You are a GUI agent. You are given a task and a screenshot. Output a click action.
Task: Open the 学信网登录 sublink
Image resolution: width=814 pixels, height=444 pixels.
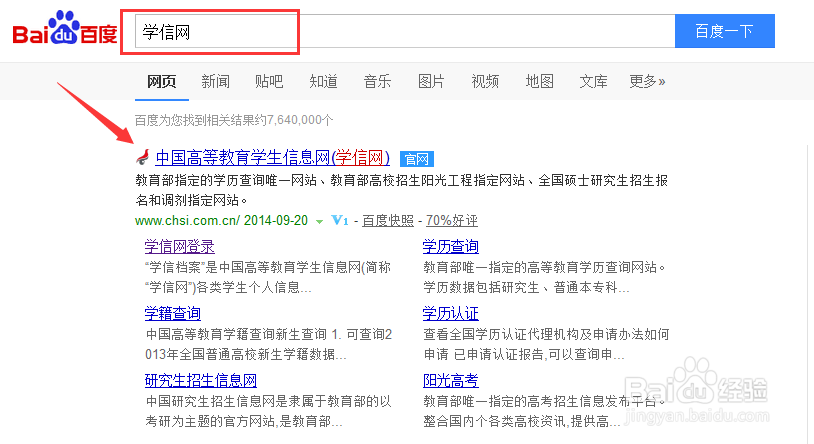180,247
